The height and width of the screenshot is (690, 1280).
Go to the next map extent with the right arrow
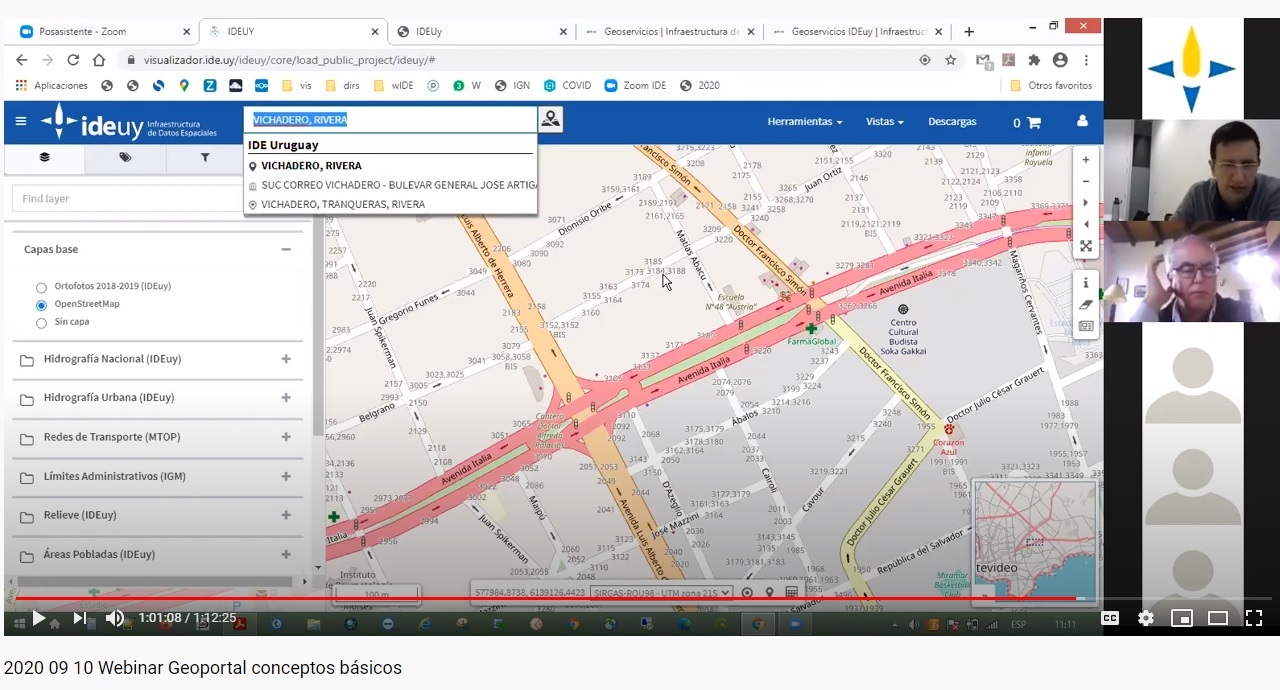pos(1086,203)
